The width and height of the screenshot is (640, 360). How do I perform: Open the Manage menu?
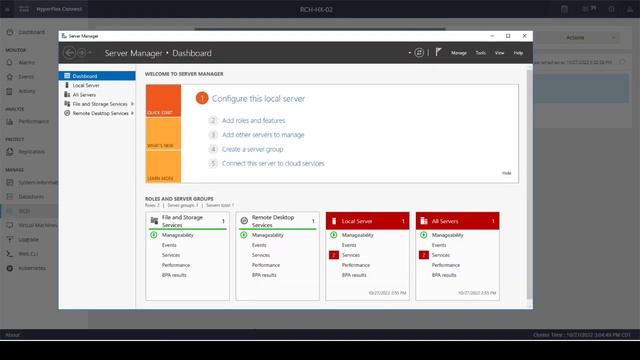coord(459,53)
